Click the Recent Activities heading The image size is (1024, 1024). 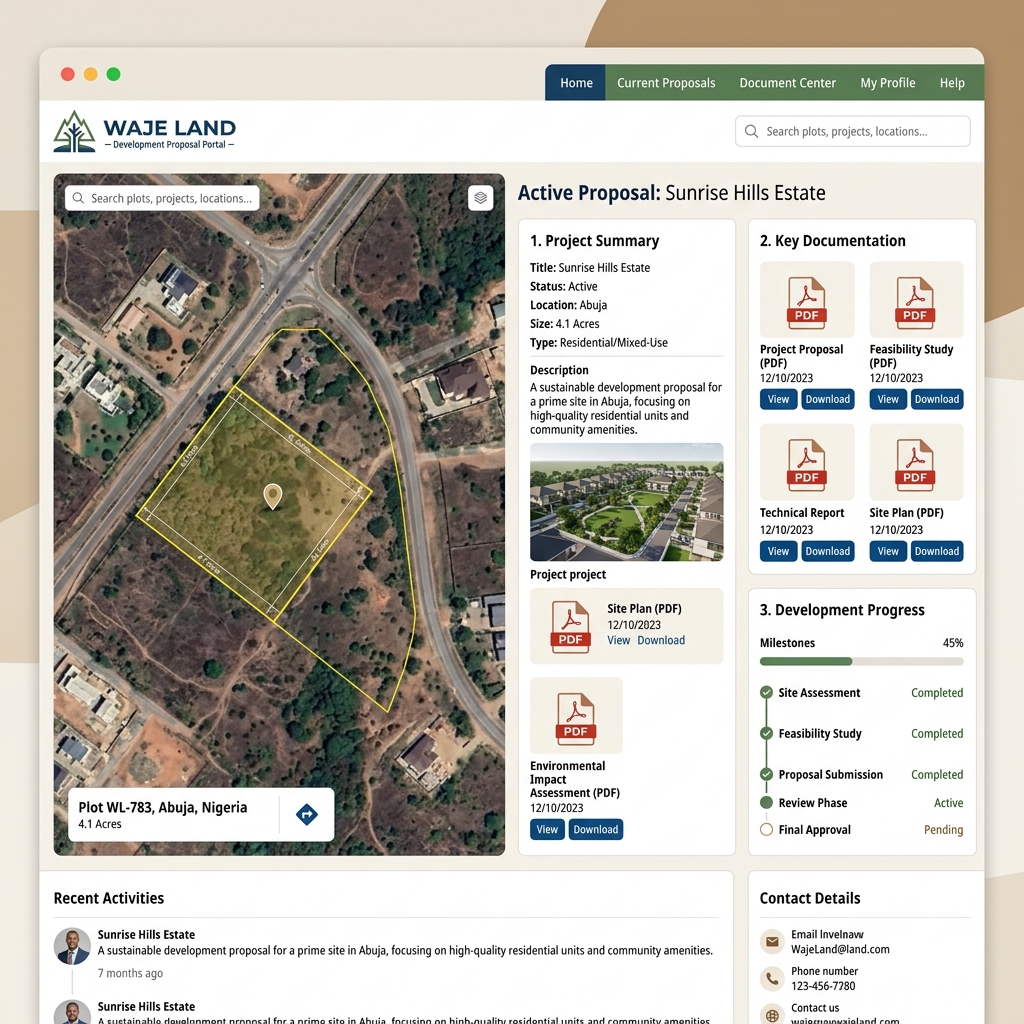(108, 898)
